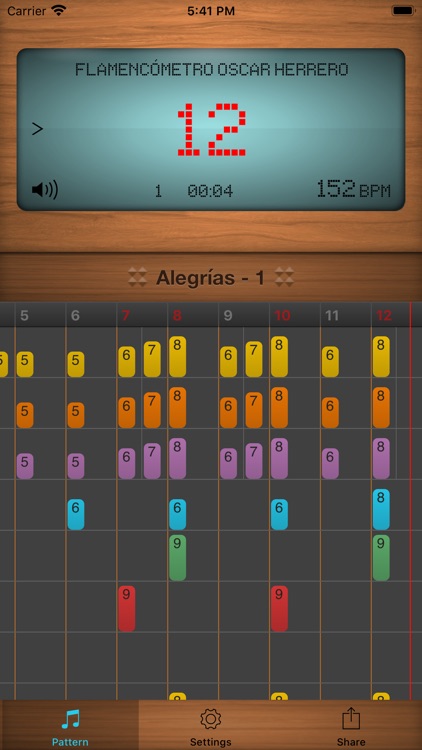Tap purple 8 block under beat 8
Image resolution: width=422 pixels, height=750 pixels.
178,458
